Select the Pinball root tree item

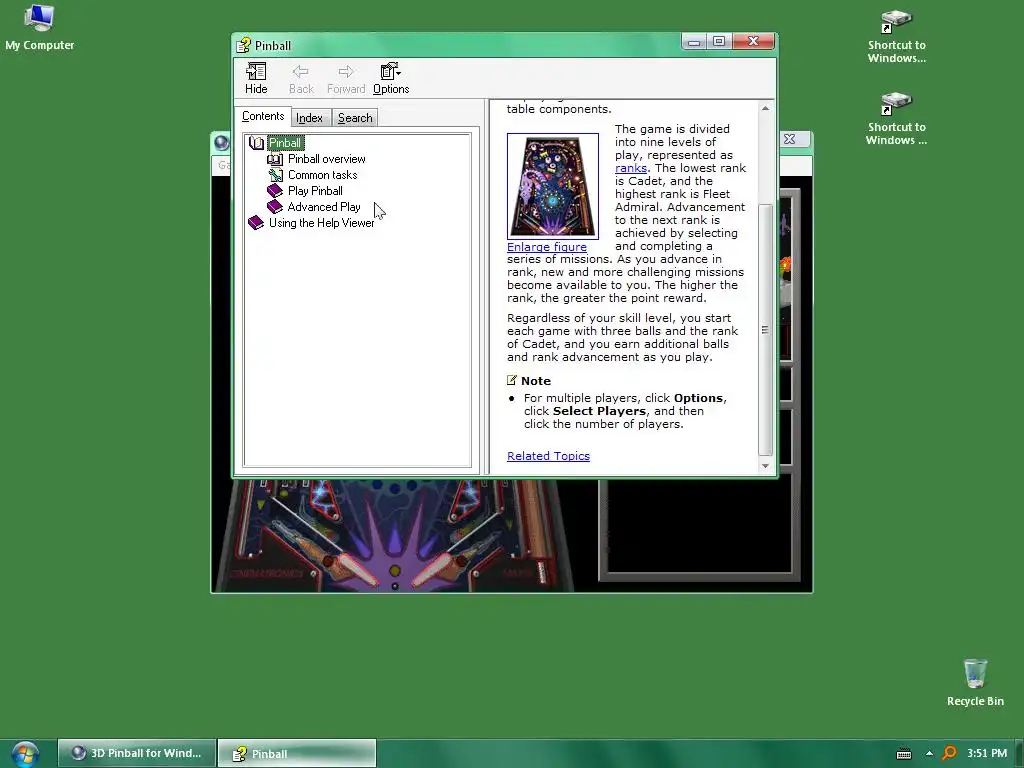[285, 143]
